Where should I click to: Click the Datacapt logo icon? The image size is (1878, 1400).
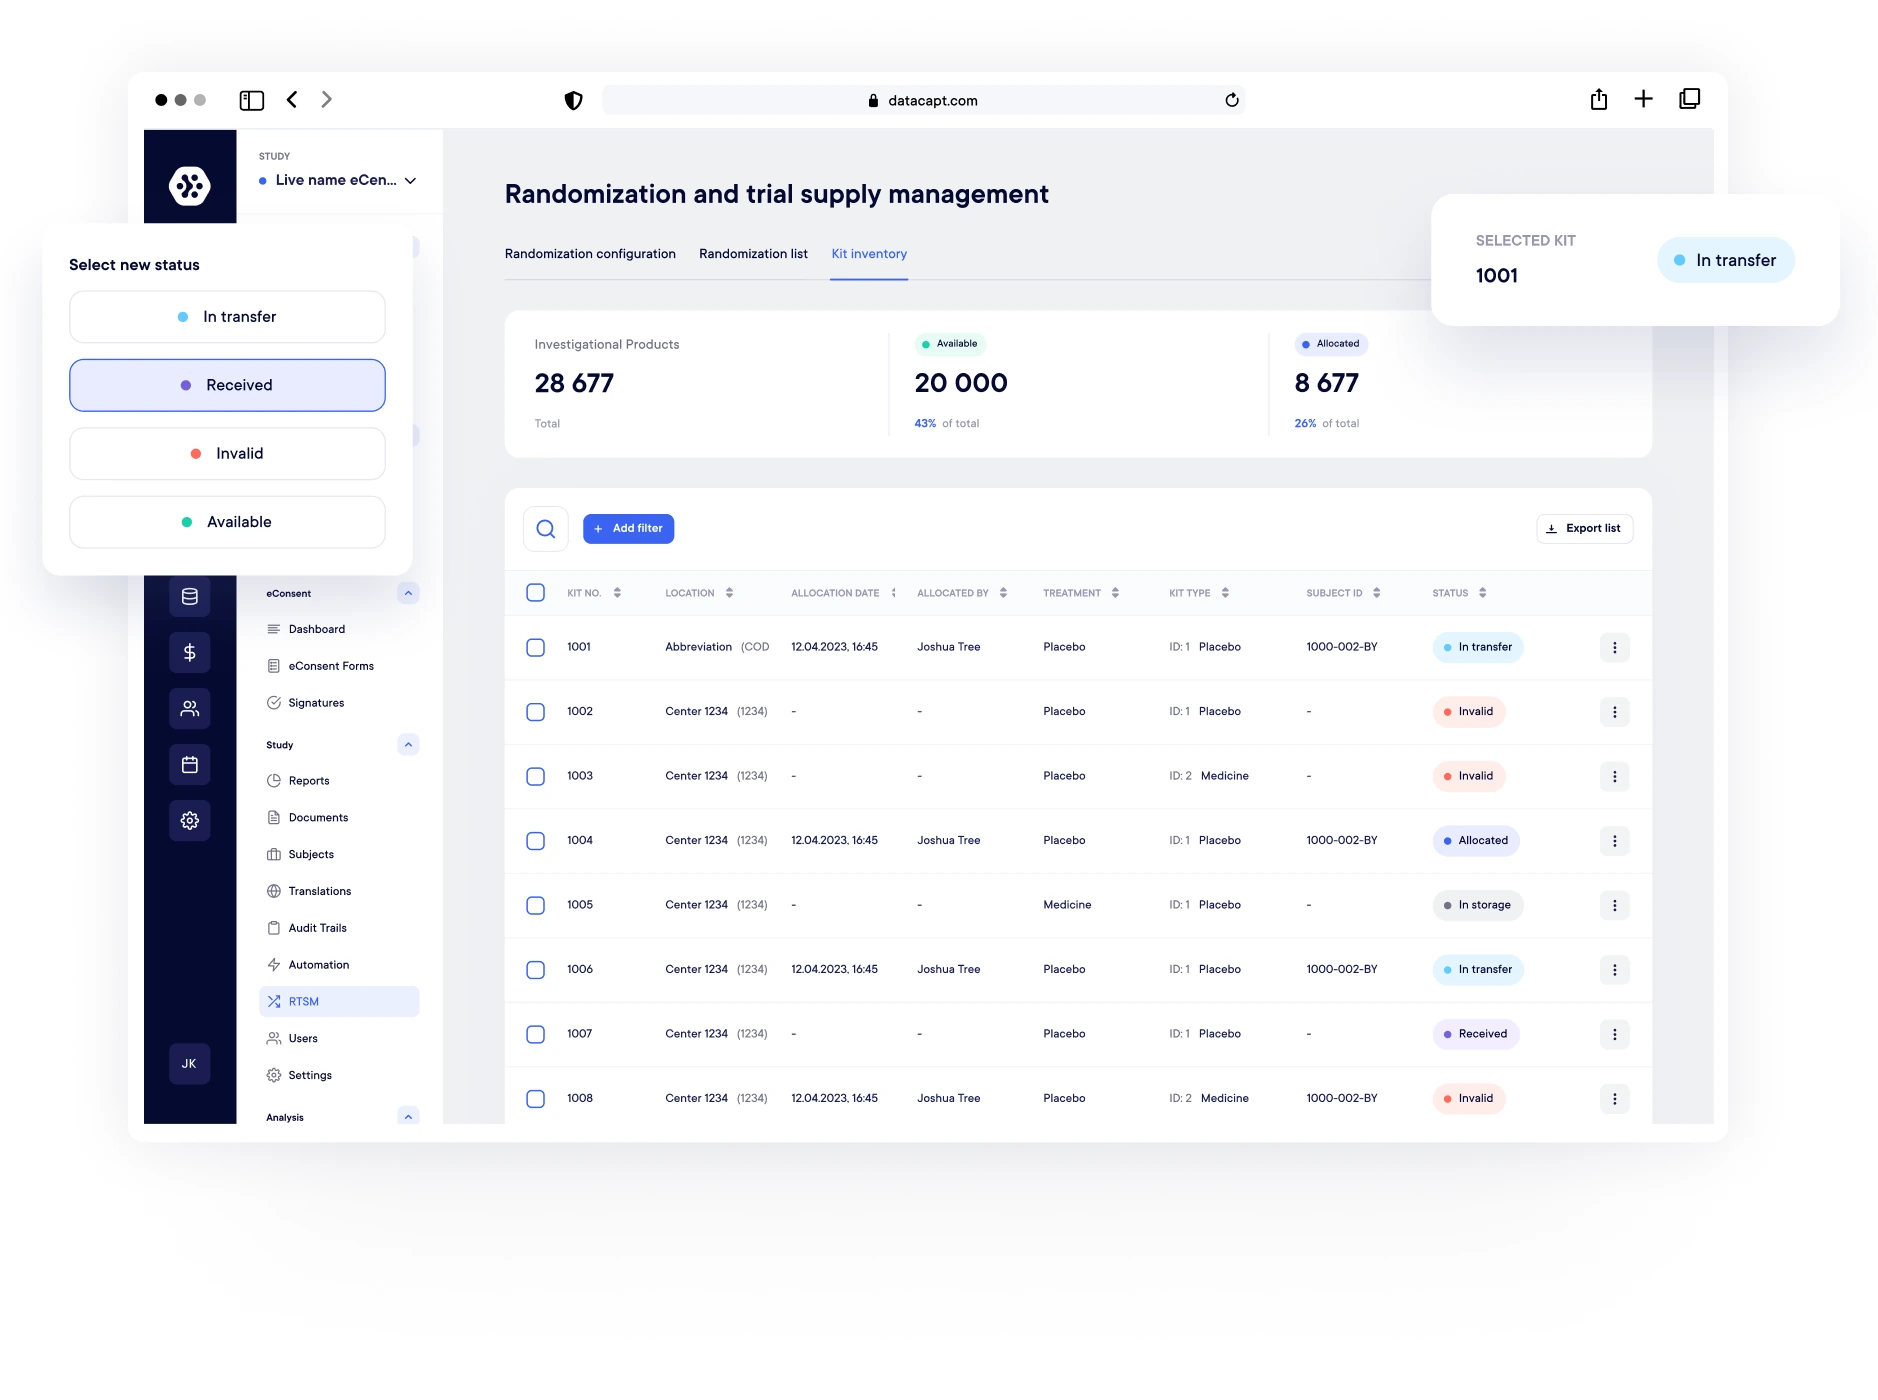pyautogui.click(x=190, y=186)
